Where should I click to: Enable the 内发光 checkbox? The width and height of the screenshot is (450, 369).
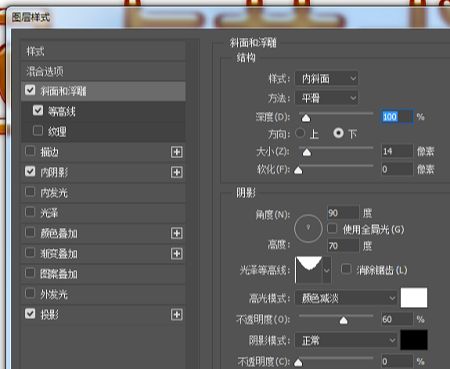tap(30, 192)
